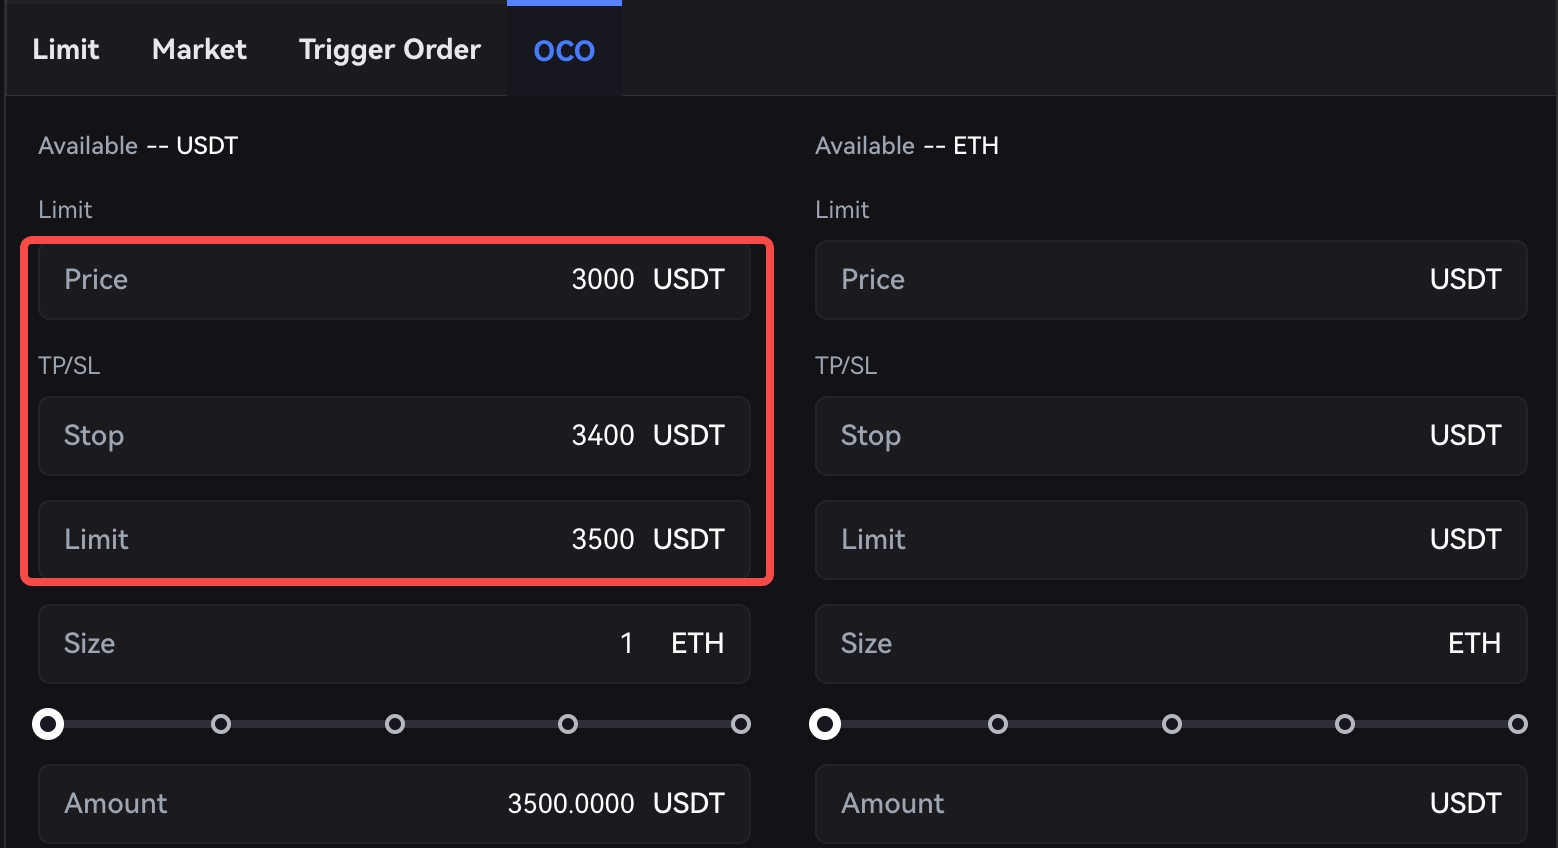This screenshot has width=1558, height=848.
Task: Click the TP/SL Limit field showing 3500
Action: (394, 540)
